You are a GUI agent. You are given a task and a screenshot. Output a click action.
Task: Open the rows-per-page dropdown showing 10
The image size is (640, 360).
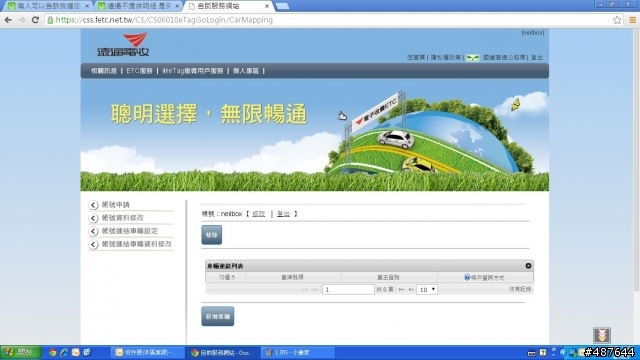coord(427,289)
